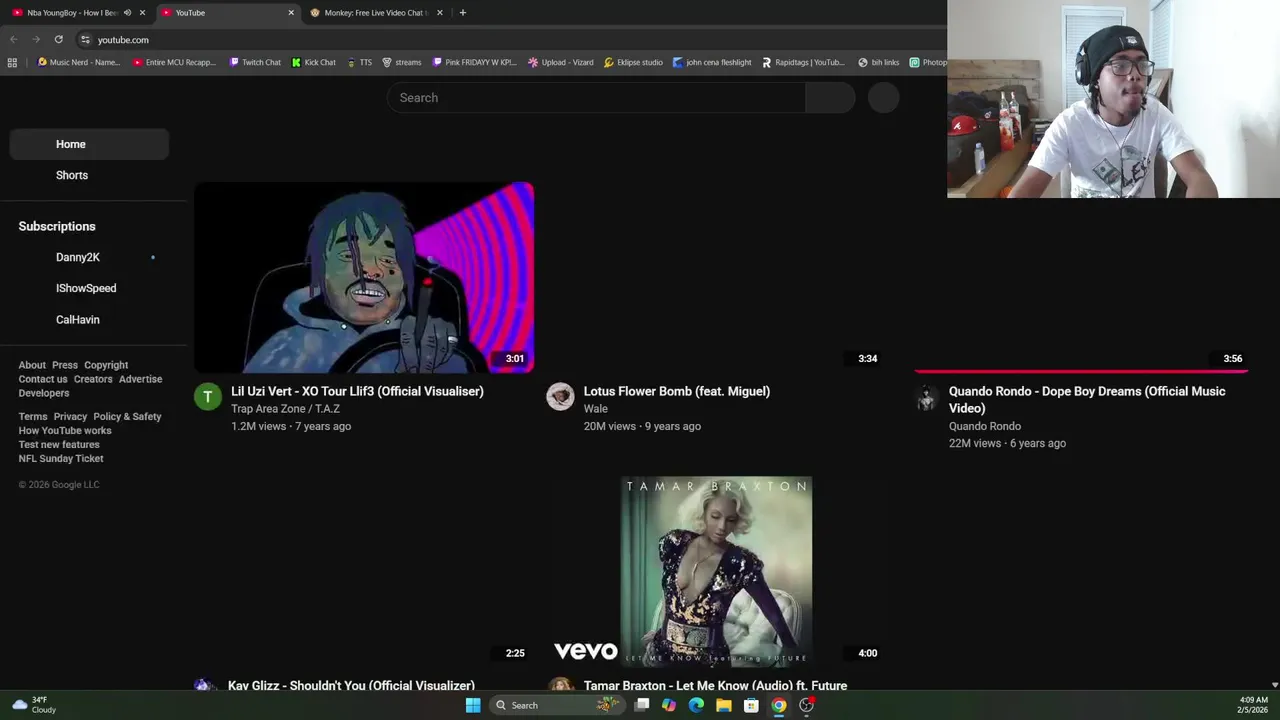Click the Copyright footer link

coord(106,365)
